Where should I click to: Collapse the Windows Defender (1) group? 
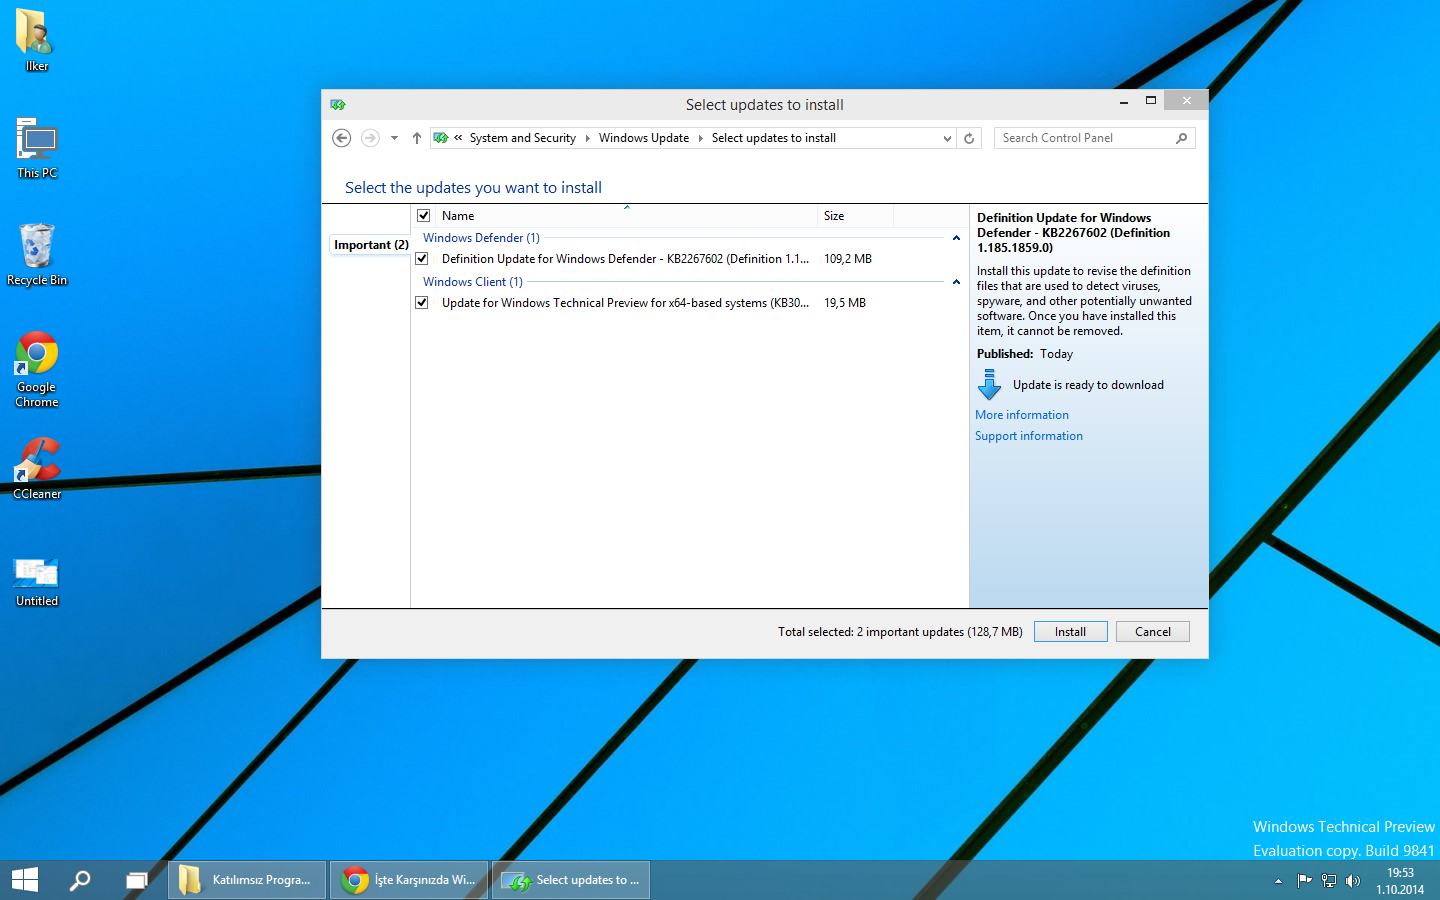tap(956, 238)
